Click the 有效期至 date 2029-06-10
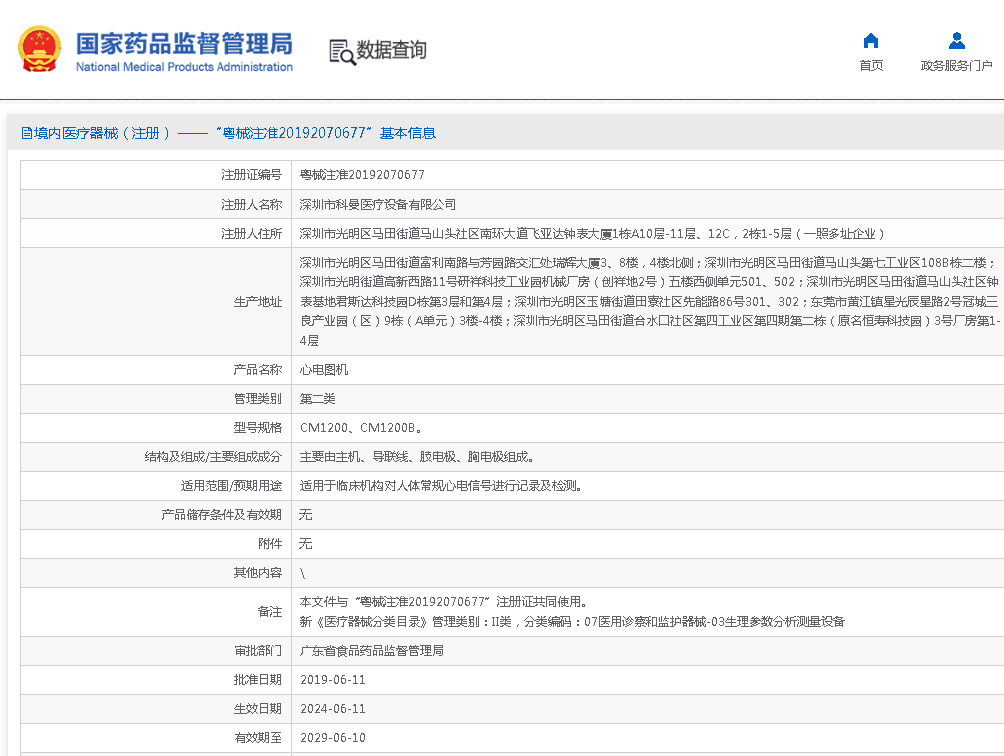Viewport: 1004px width, 756px height. point(335,737)
